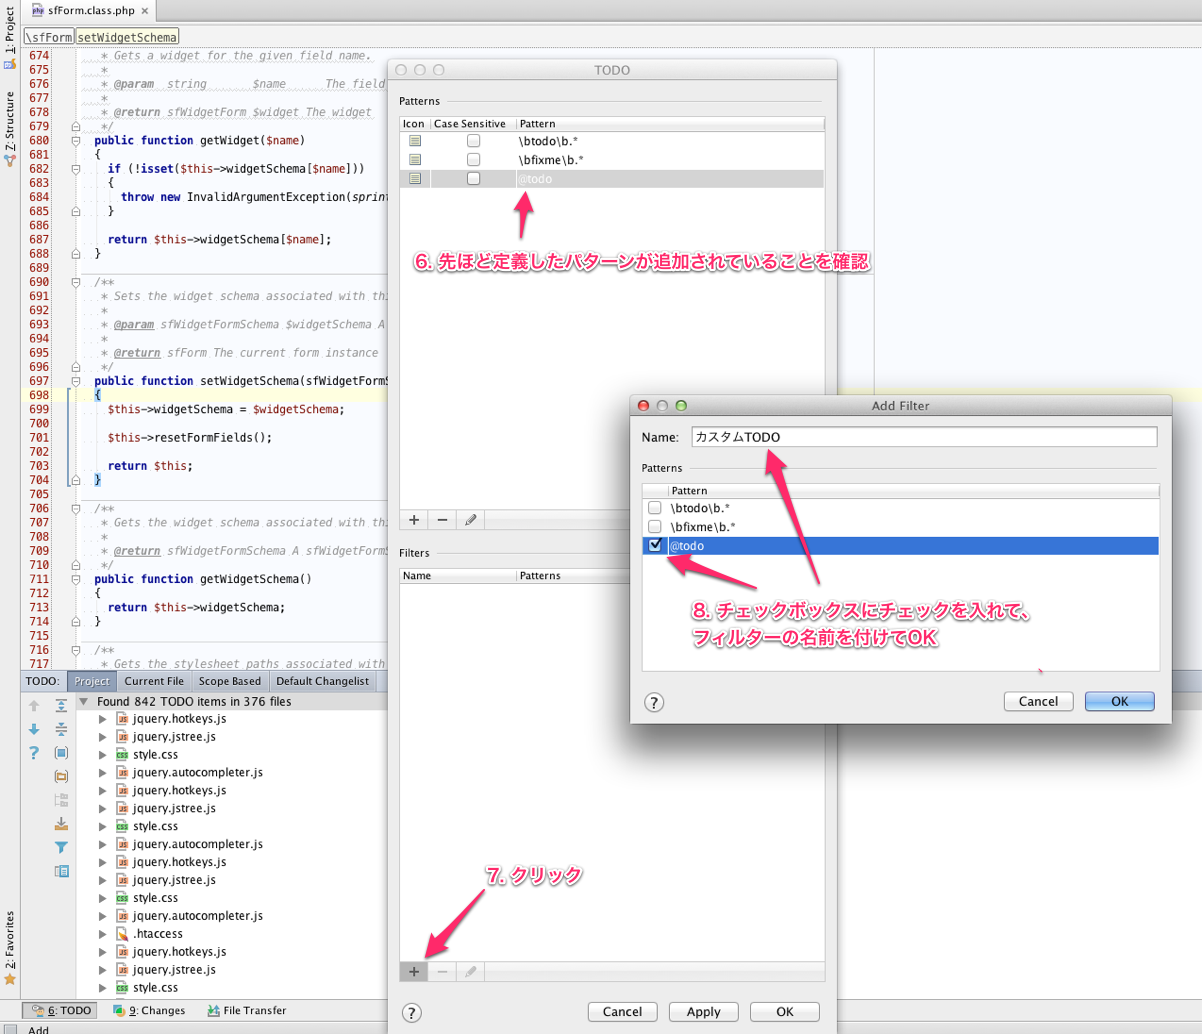Fold the getWidget function at line 680
Image resolution: width=1202 pixels, height=1034 pixels.
pos(76,141)
